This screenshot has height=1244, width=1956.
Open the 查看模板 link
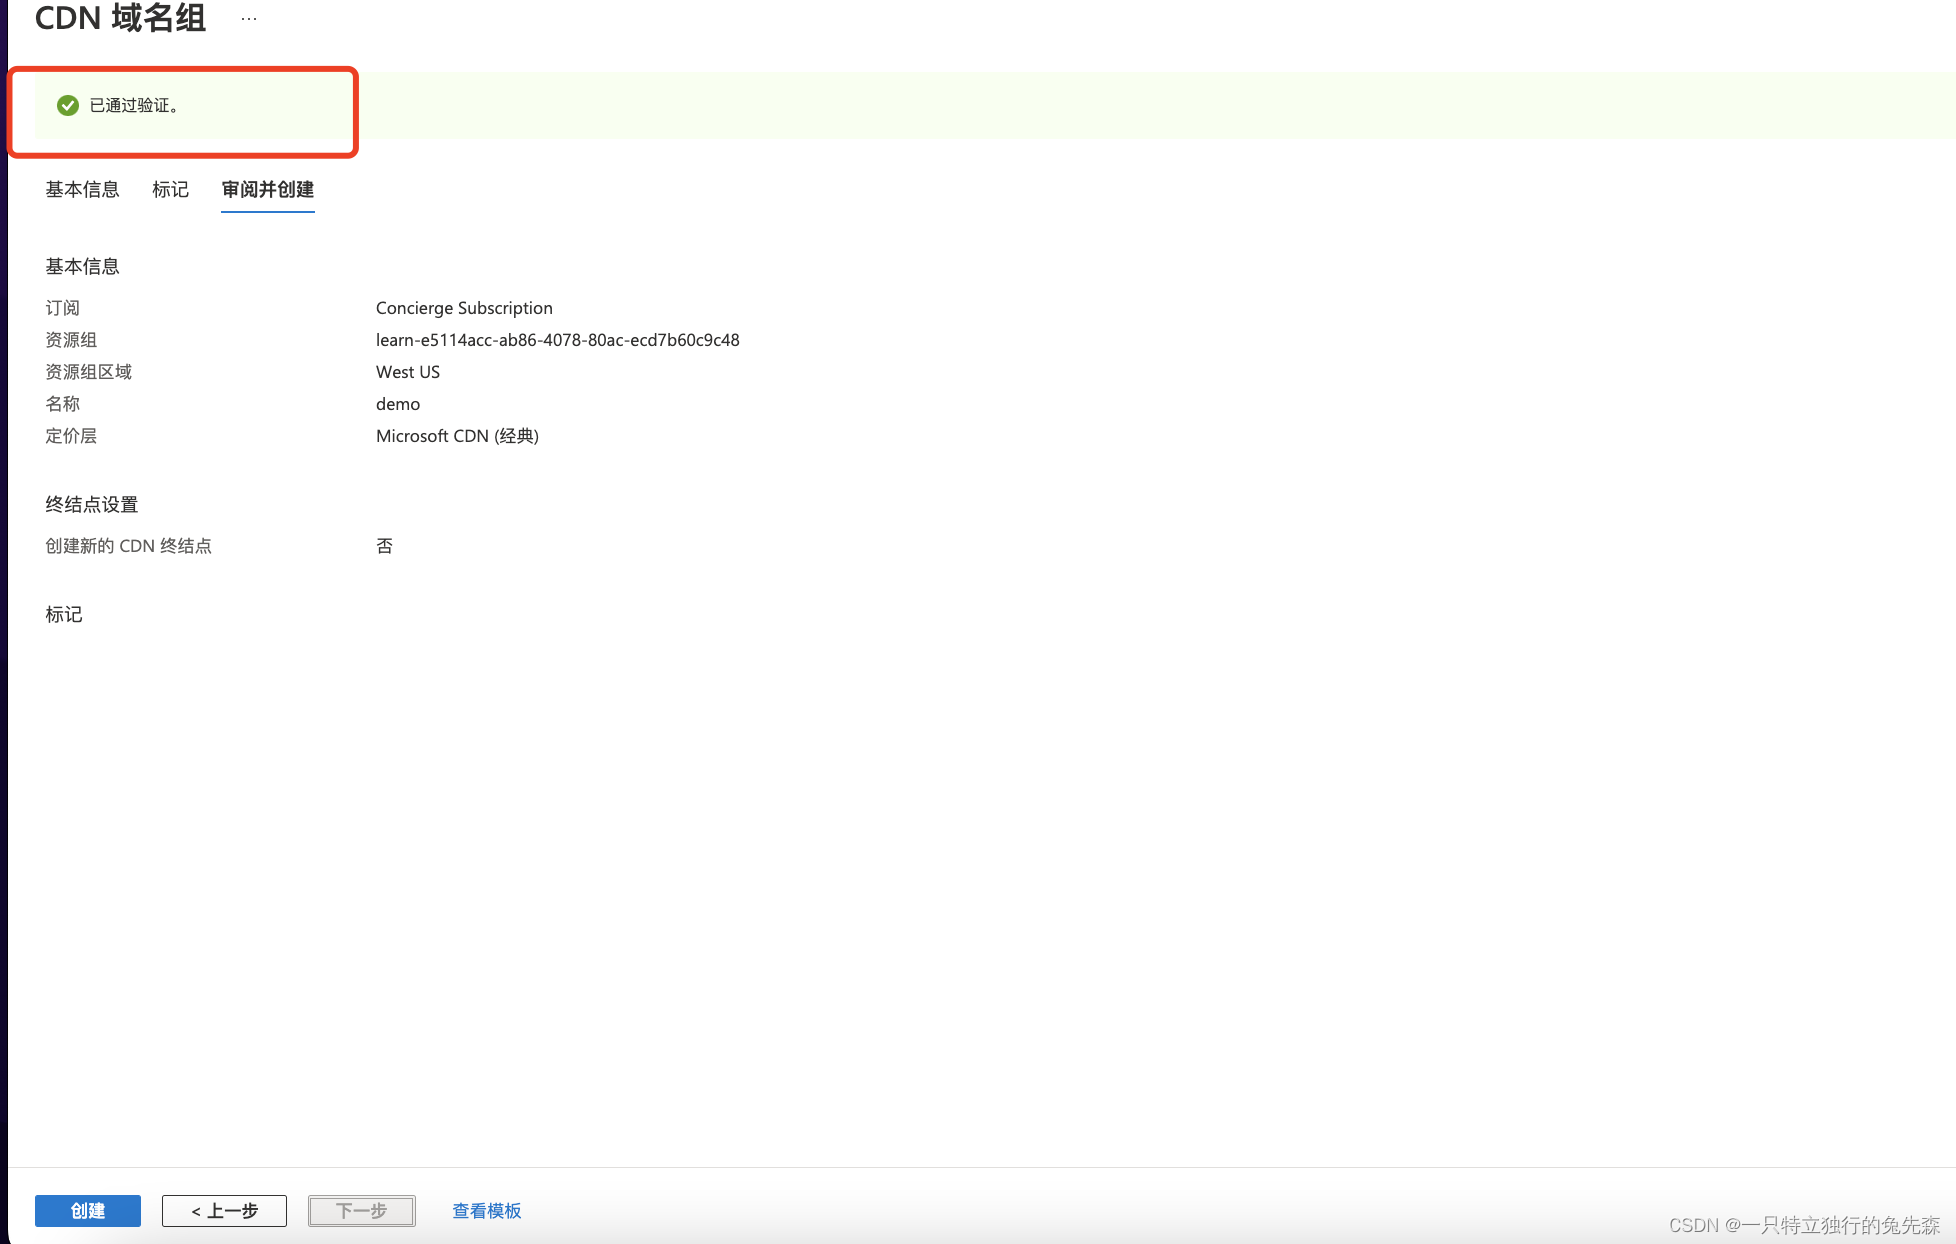click(x=486, y=1210)
